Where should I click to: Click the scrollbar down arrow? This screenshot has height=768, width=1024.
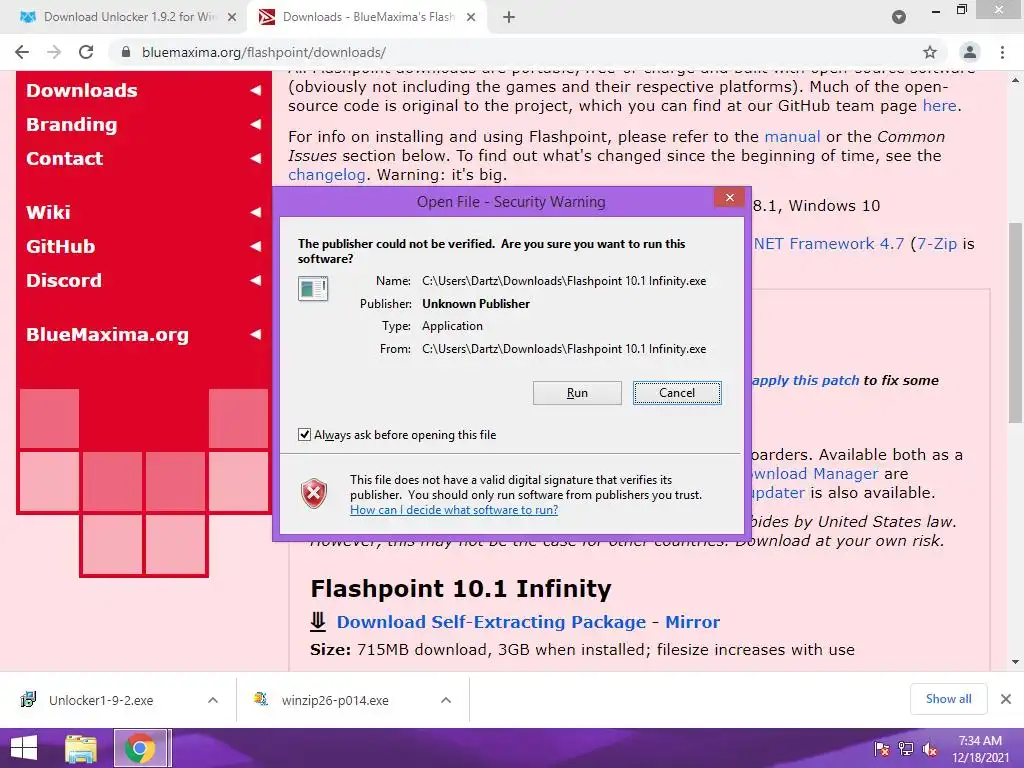(x=1015, y=662)
